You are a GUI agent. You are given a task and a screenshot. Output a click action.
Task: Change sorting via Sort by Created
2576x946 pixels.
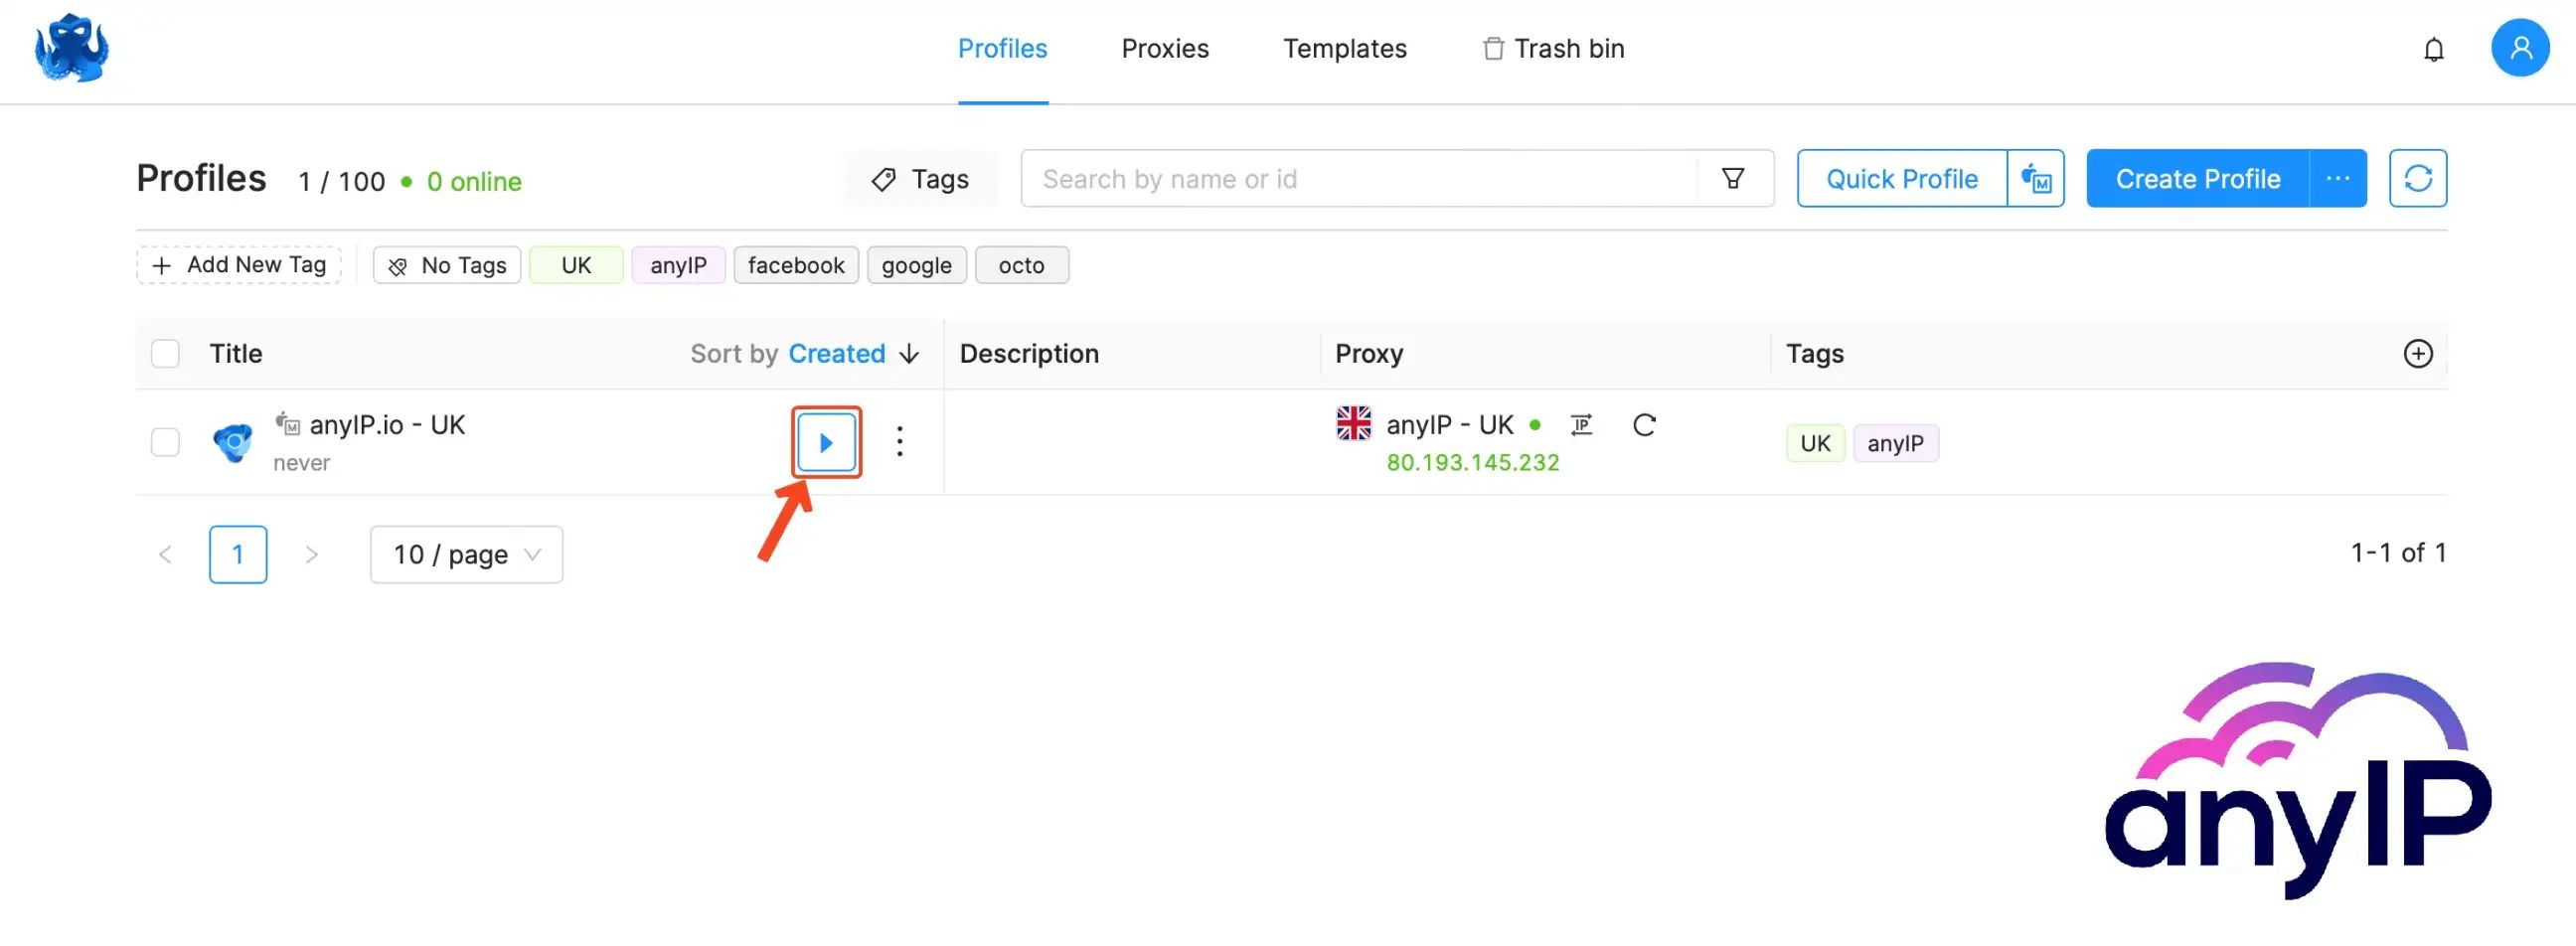coord(838,353)
